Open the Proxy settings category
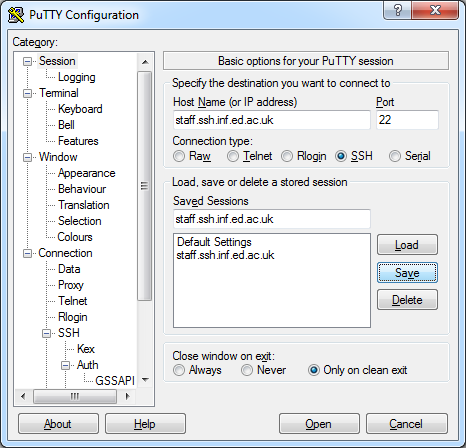This screenshot has height=448, width=466. point(71,285)
